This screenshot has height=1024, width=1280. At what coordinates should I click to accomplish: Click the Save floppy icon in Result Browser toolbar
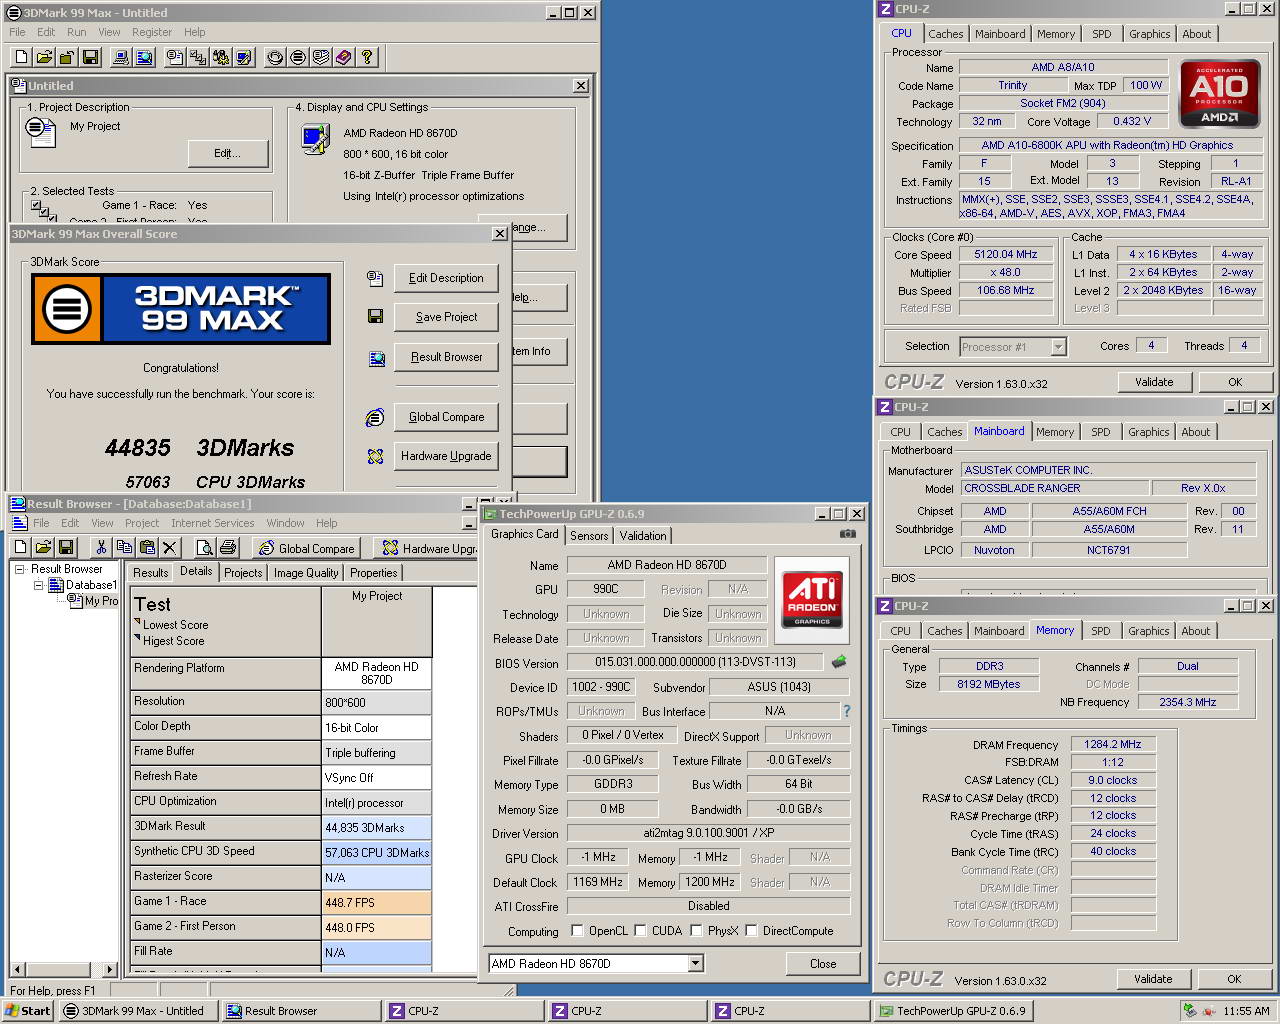coord(66,547)
